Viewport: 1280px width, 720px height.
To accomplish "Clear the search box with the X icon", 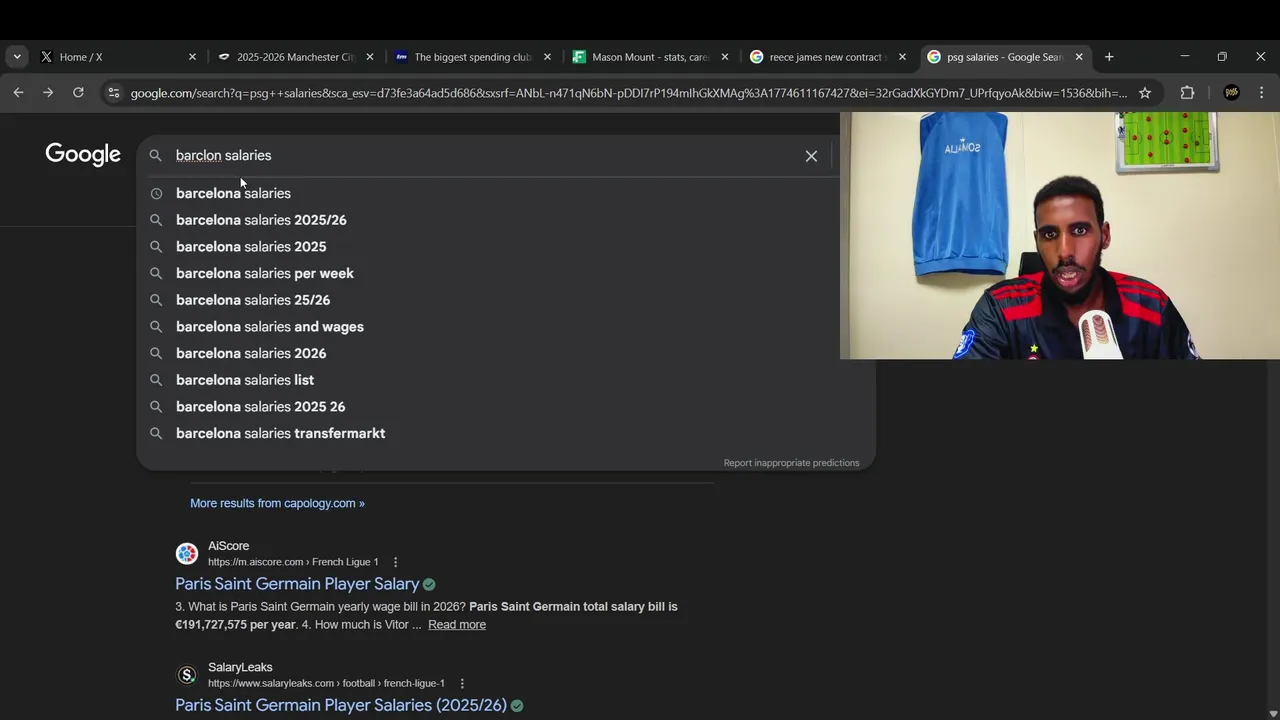I will [811, 156].
